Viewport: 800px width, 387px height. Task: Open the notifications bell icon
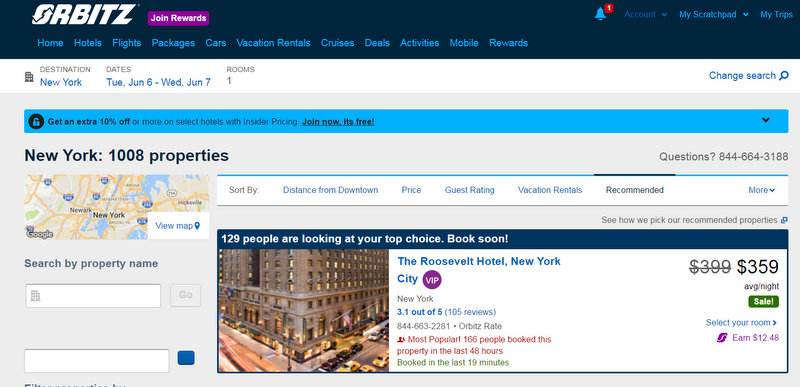pyautogui.click(x=601, y=14)
